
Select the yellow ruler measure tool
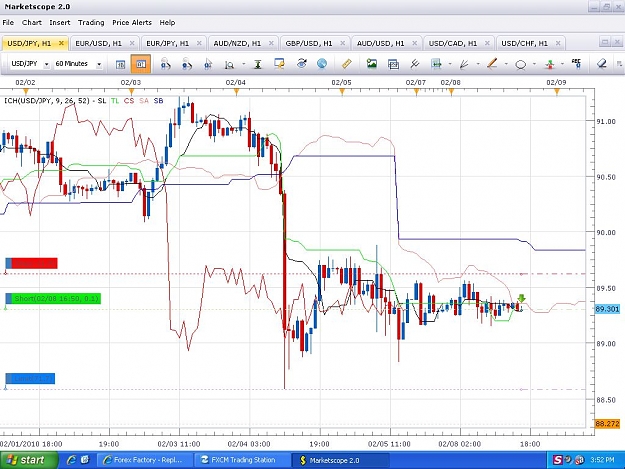[x=347, y=64]
